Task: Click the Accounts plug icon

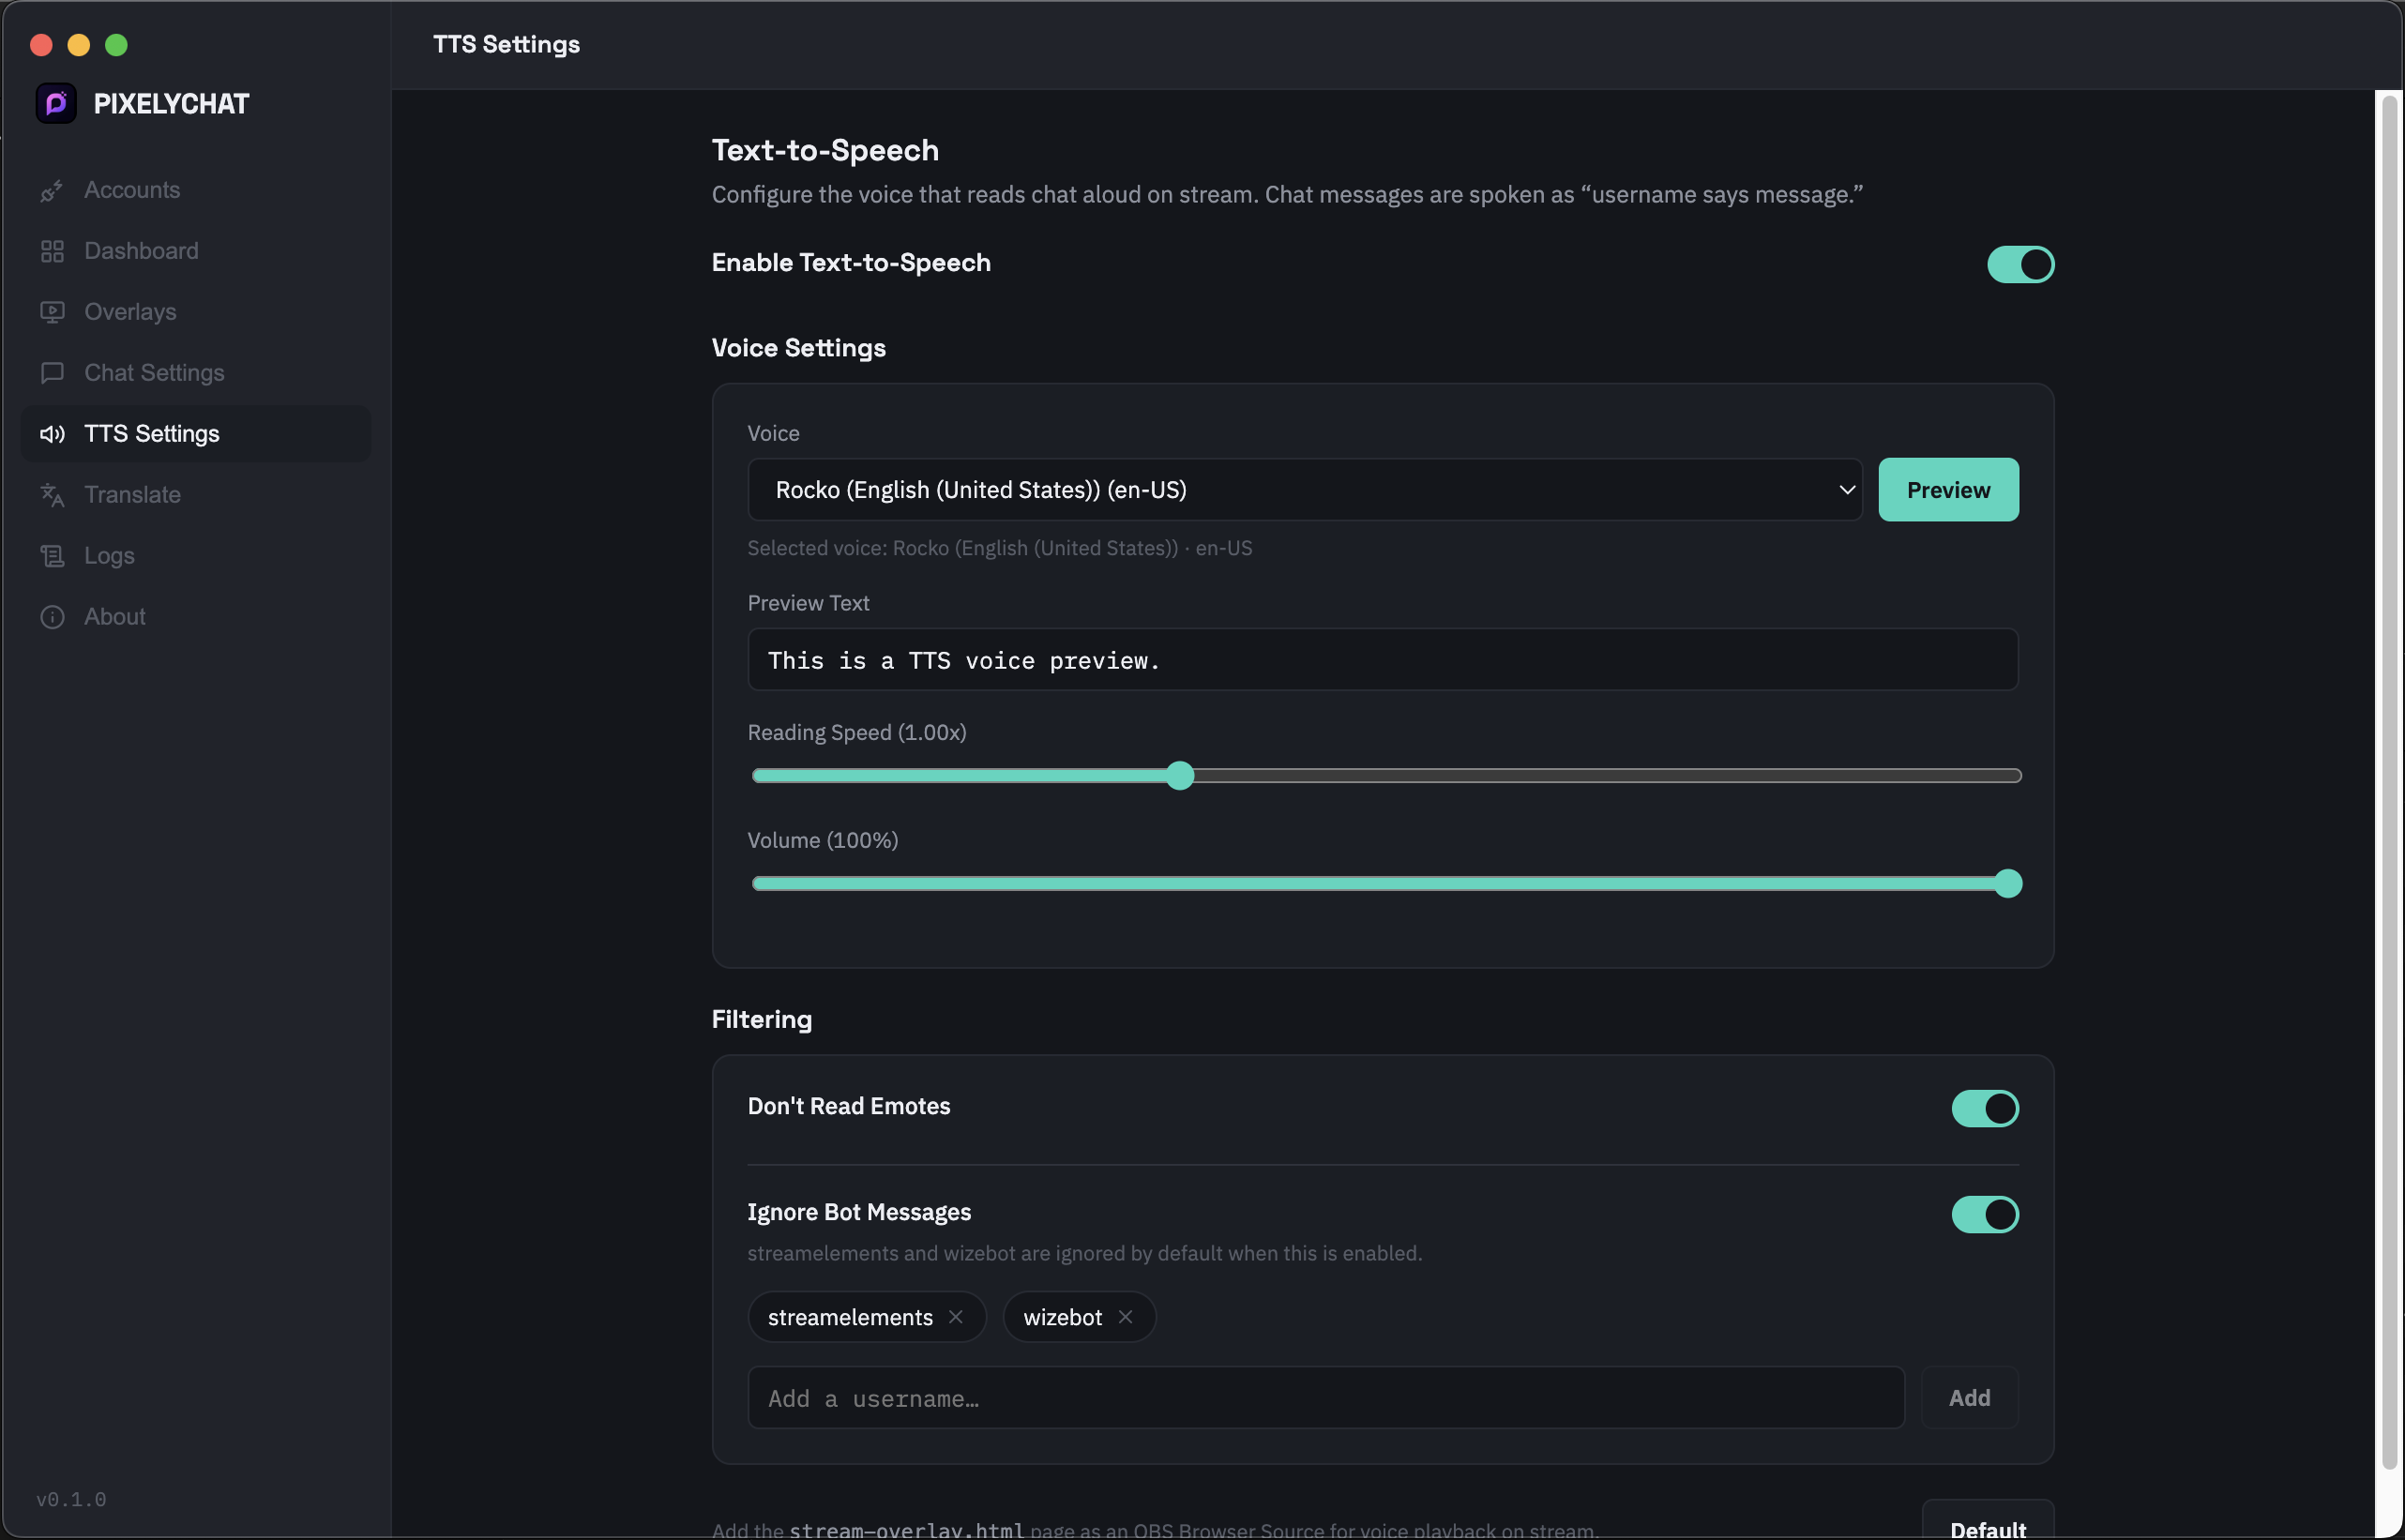Action: (52, 190)
